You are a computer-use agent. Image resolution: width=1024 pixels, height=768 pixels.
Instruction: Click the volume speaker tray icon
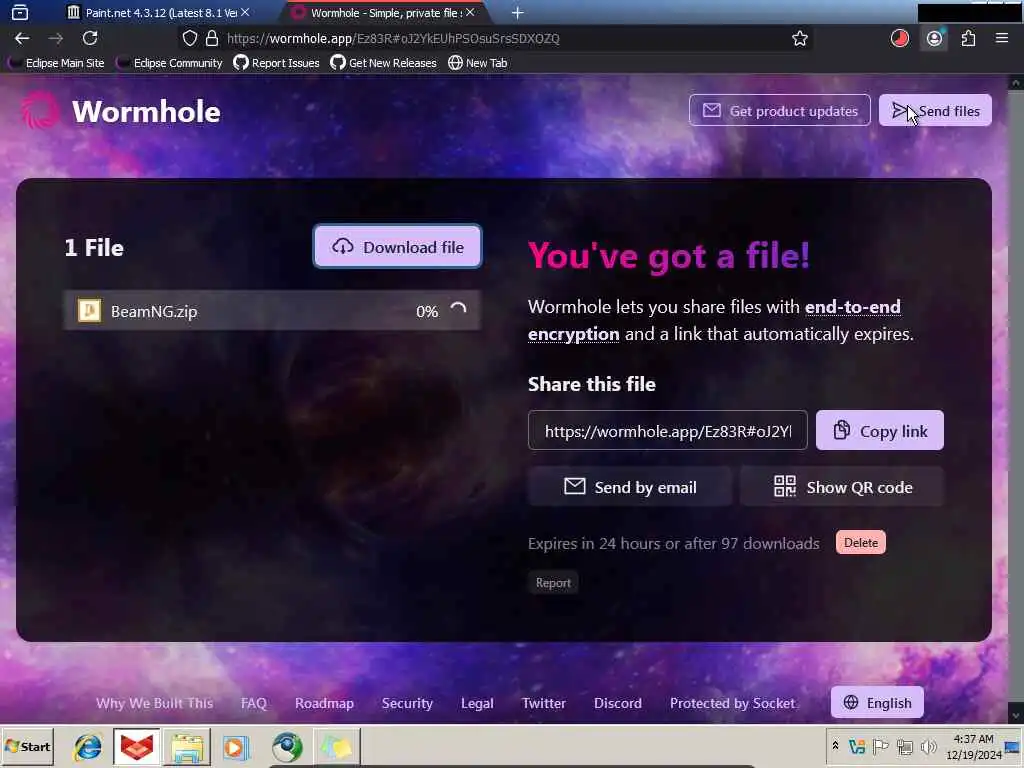[x=927, y=746]
